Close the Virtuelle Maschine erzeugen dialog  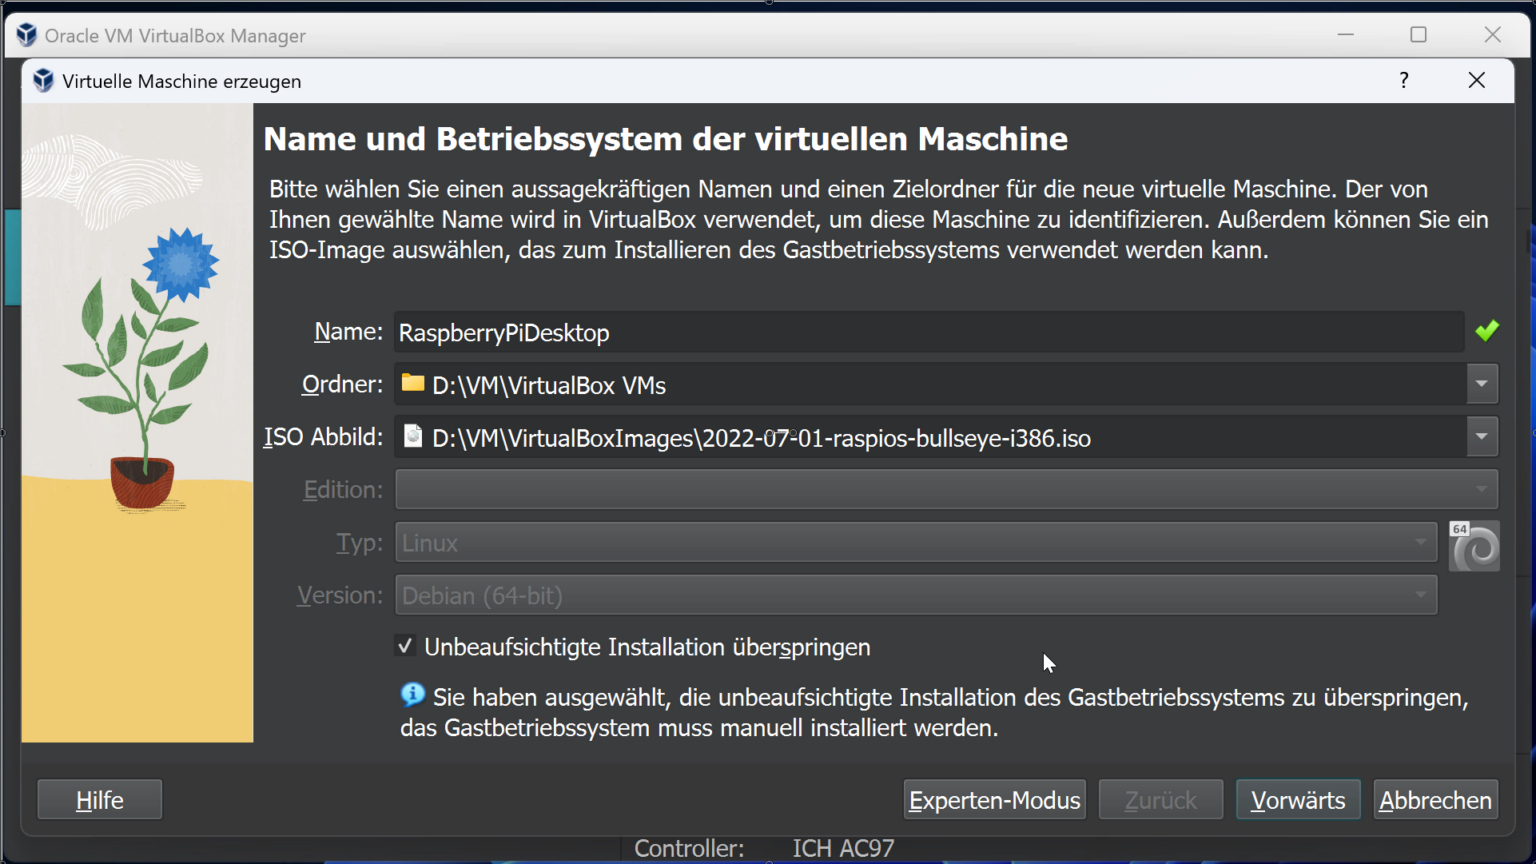(x=1477, y=80)
